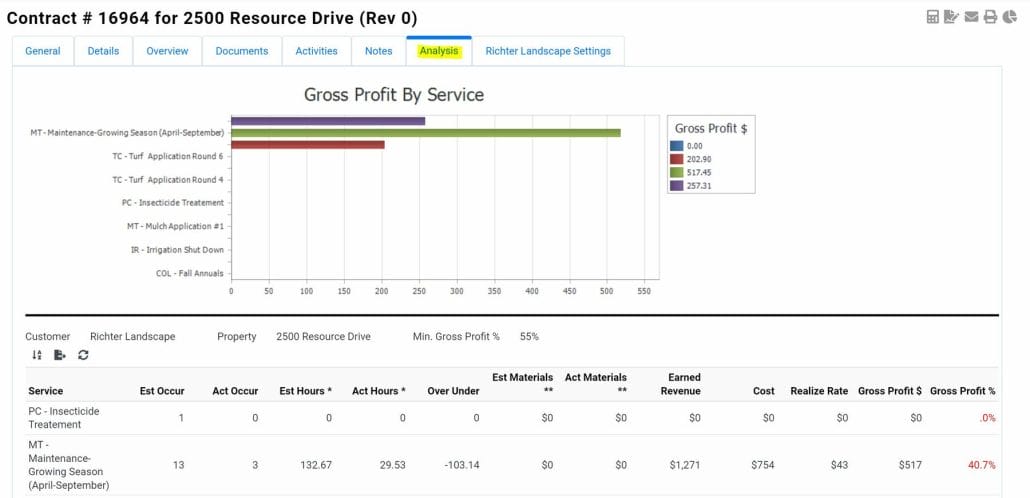Switch to the General tab
Image resolution: width=1030 pixels, height=498 pixels.
click(43, 51)
